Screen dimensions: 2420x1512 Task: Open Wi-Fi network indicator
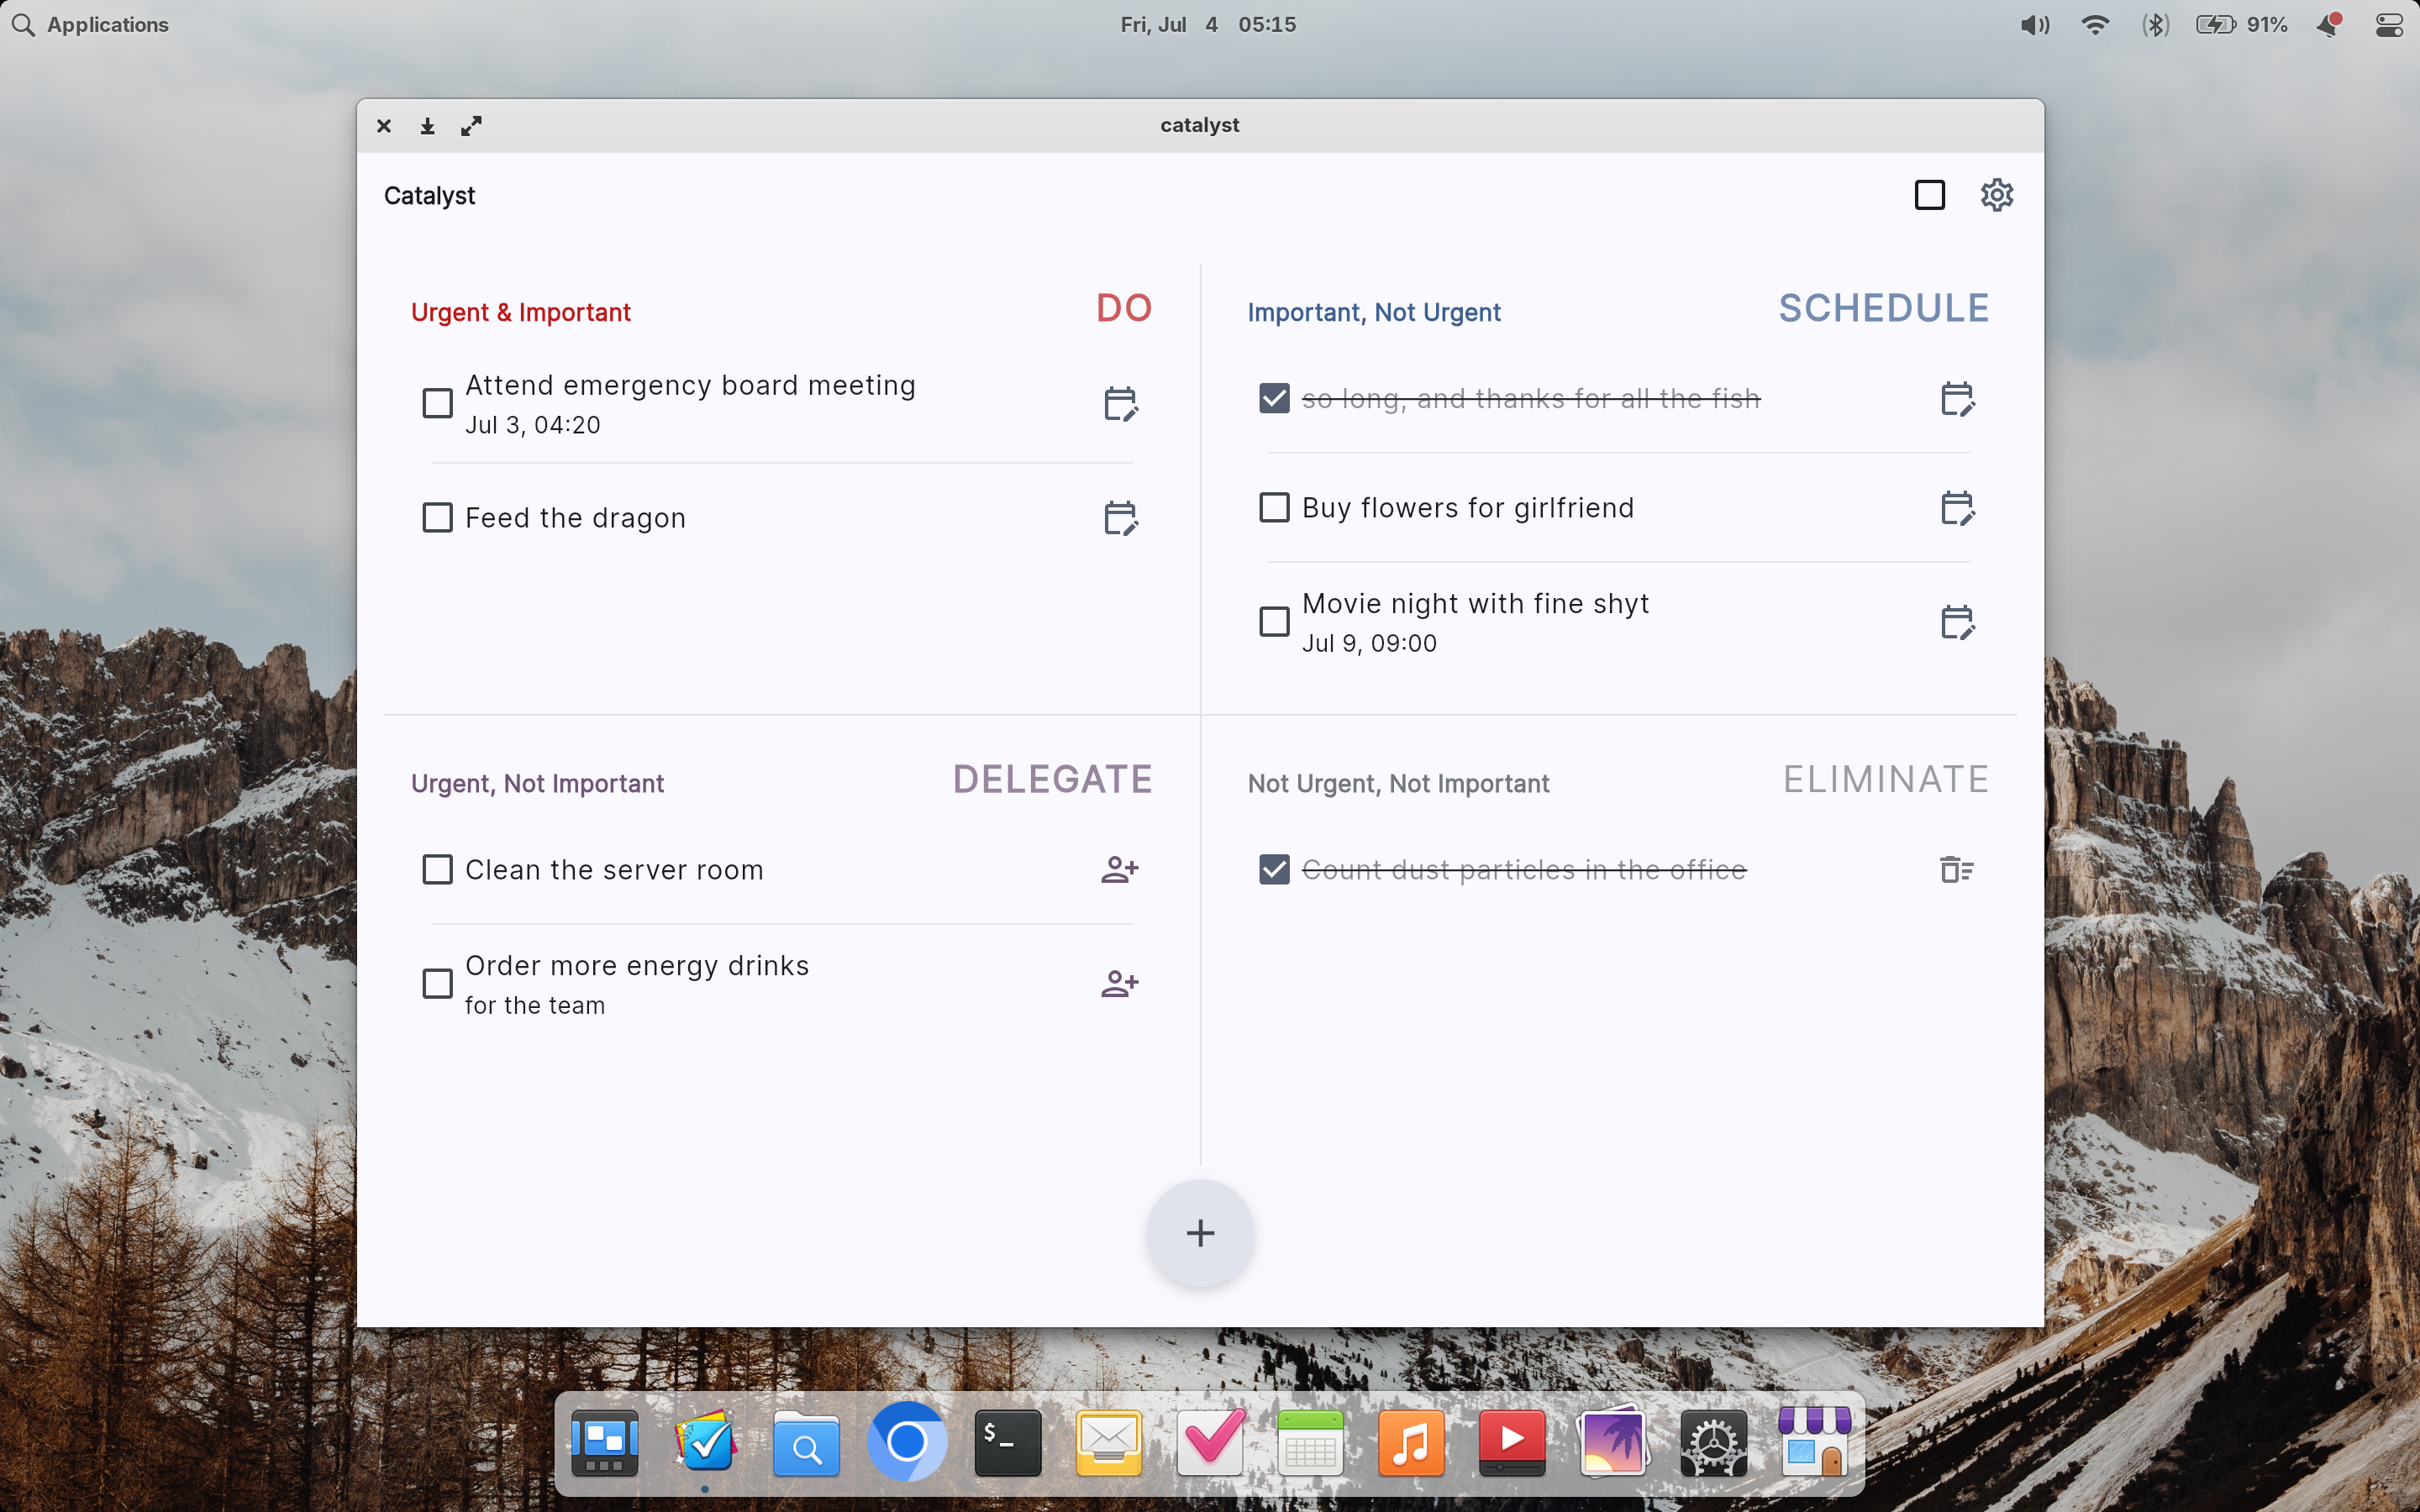coord(2095,25)
